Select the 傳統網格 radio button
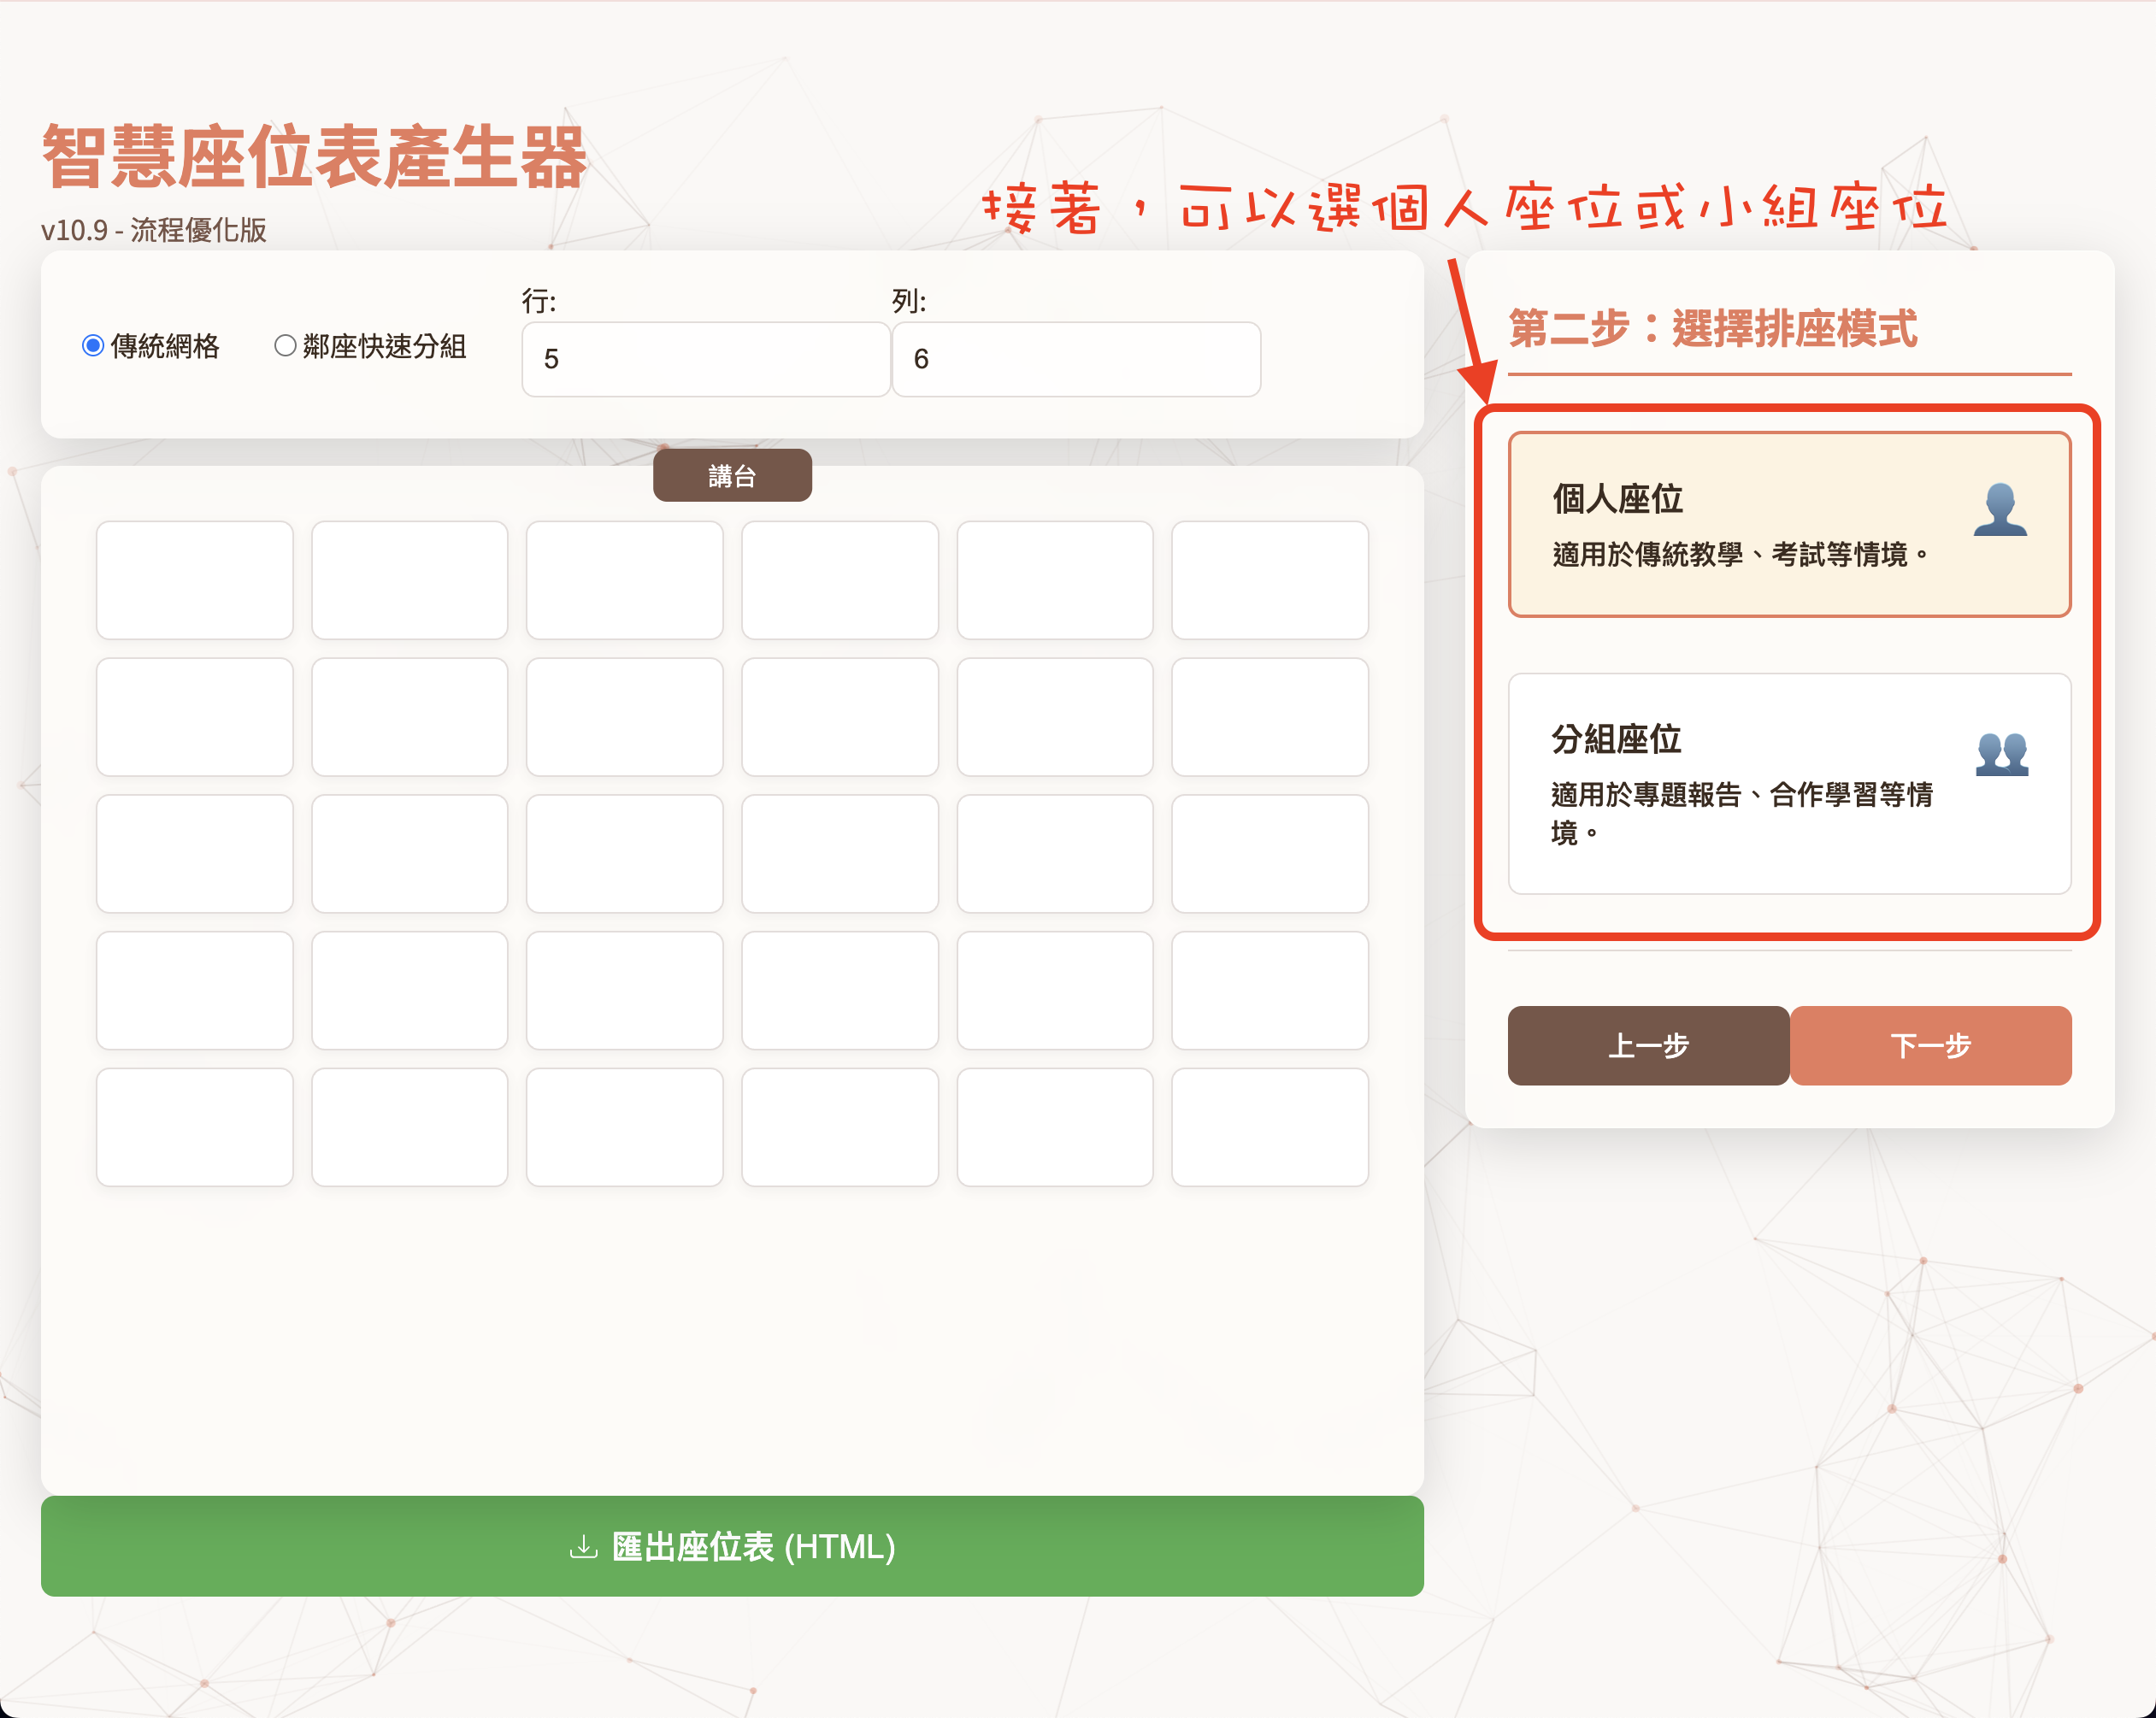This screenshot has height=1718, width=2156. point(93,345)
